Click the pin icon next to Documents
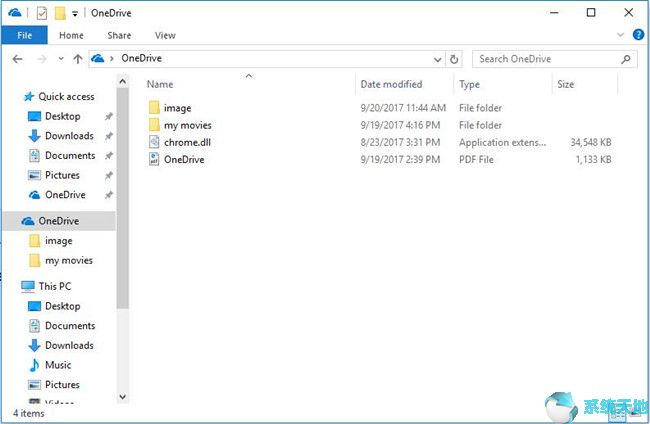Screen dimensions: 650x424 coord(109,156)
